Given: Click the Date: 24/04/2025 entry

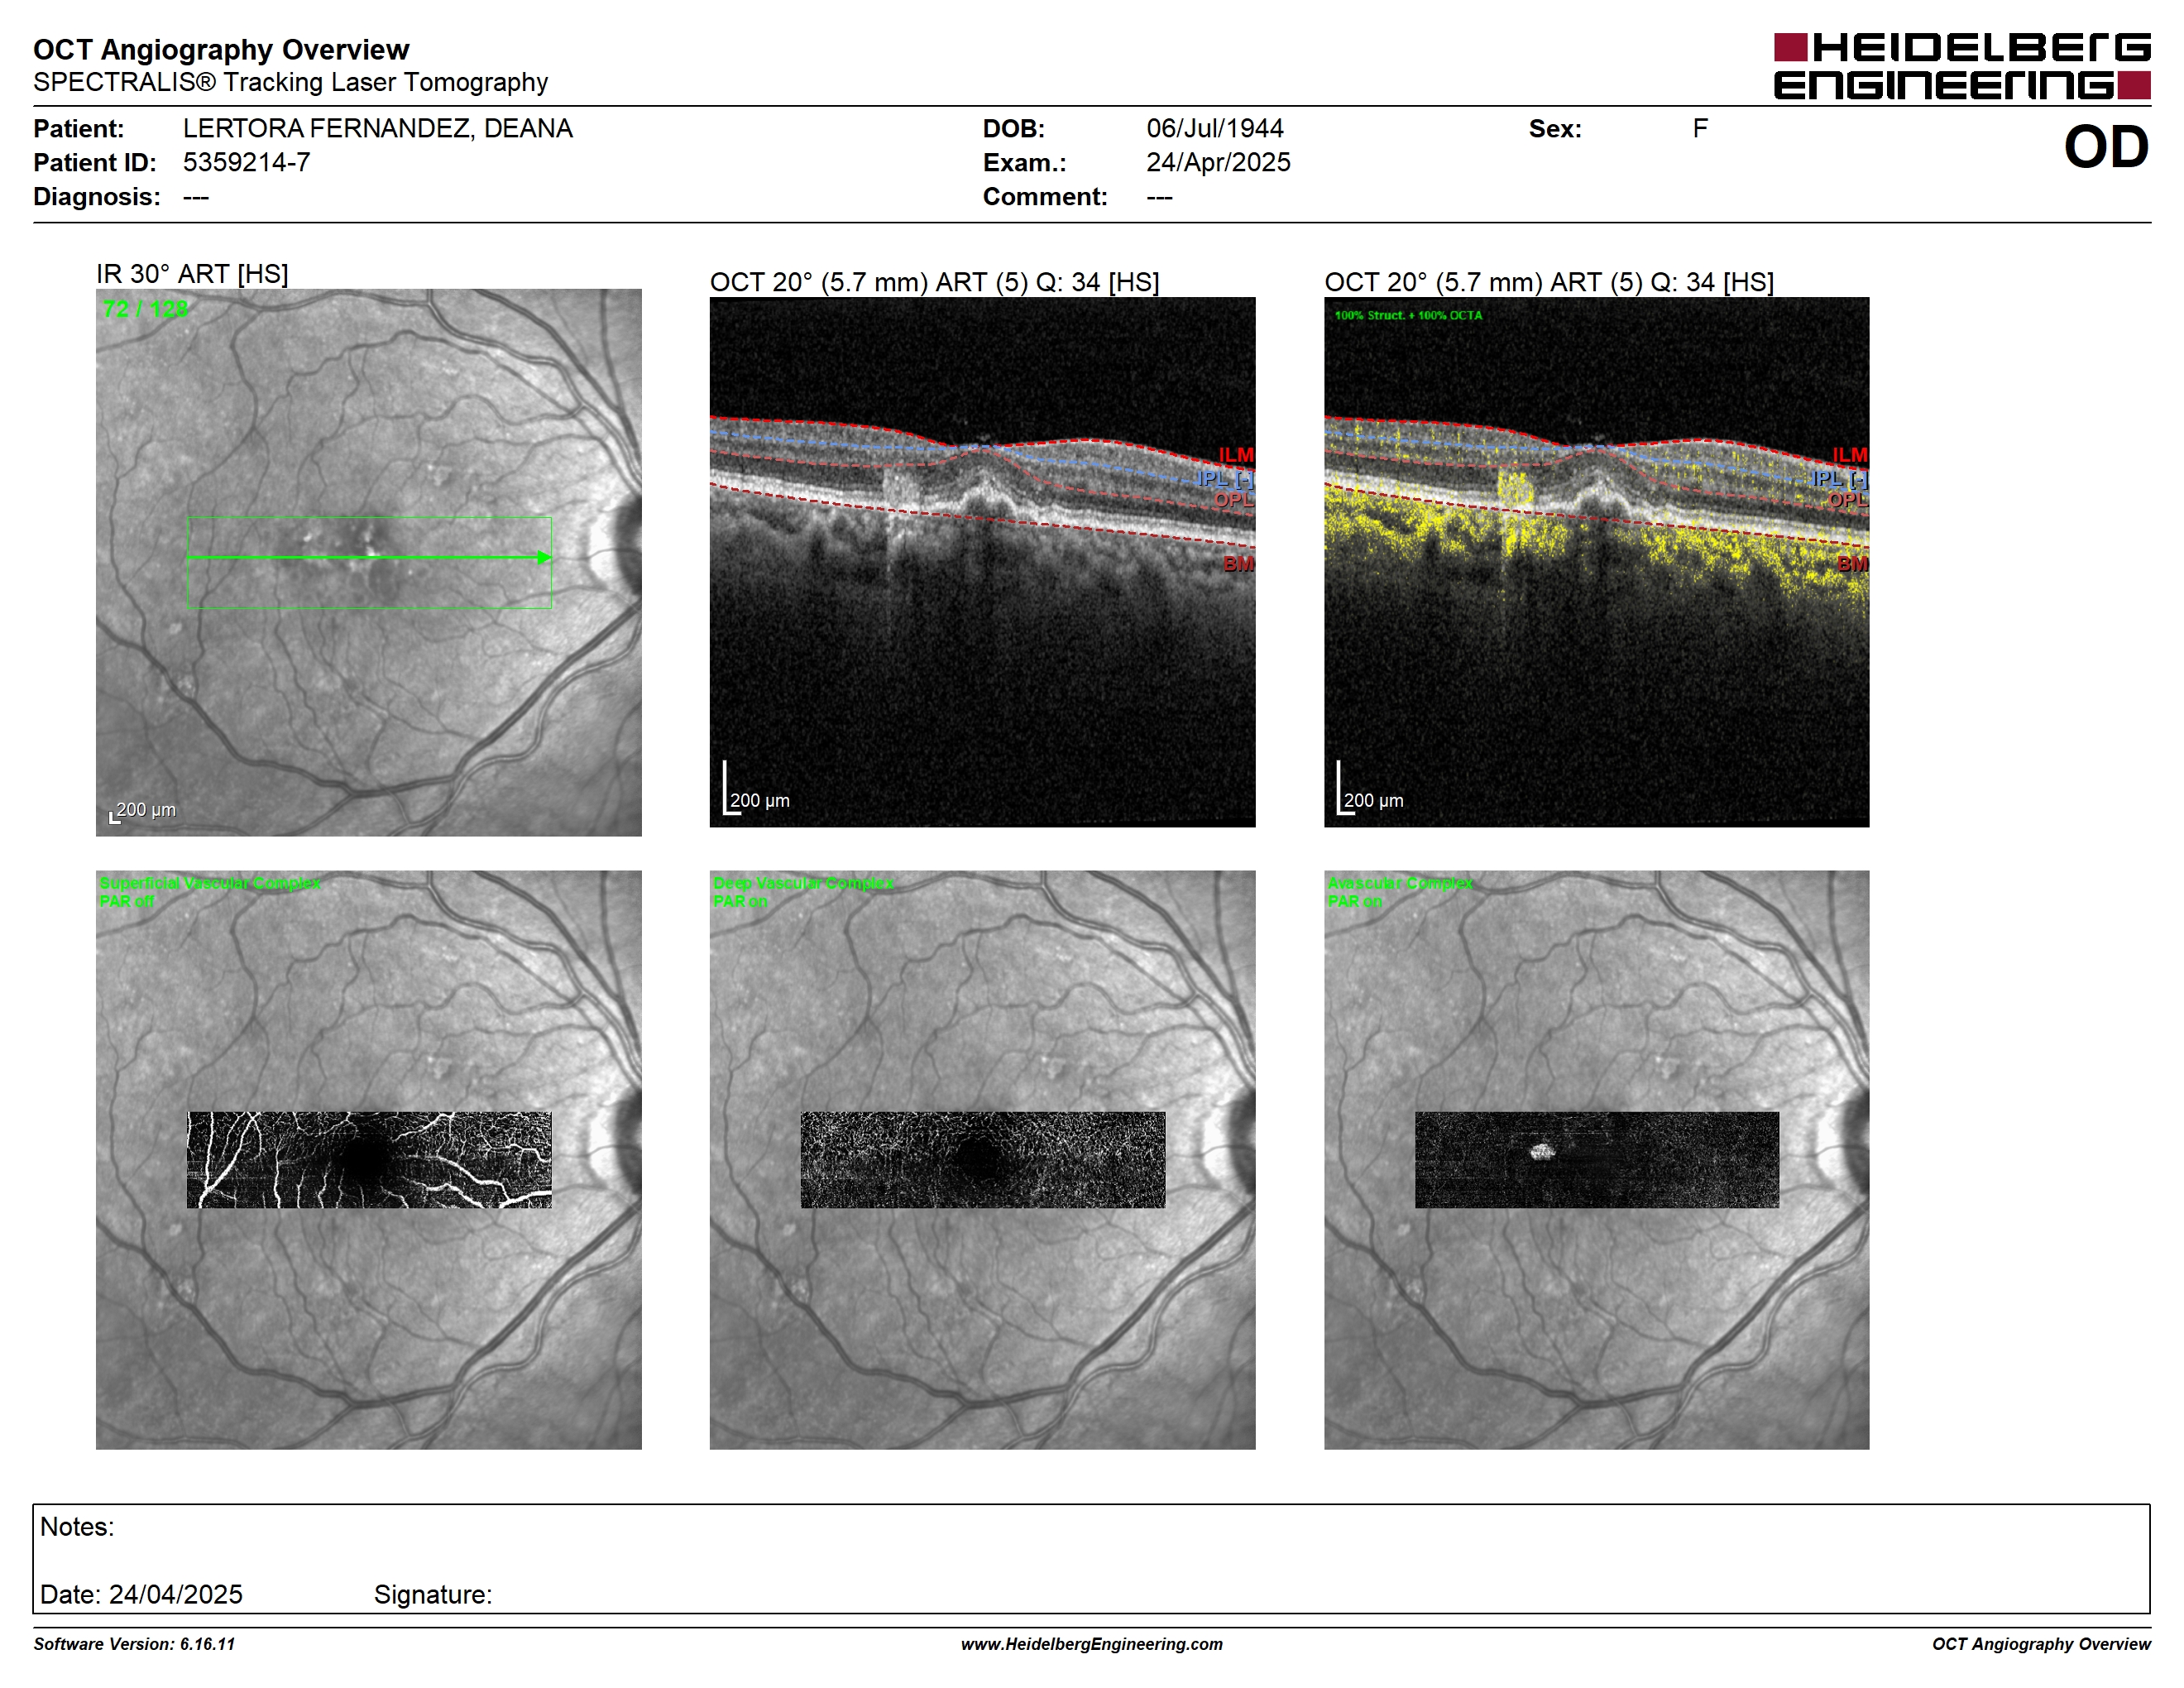Looking at the screenshot, I should click(x=141, y=1594).
